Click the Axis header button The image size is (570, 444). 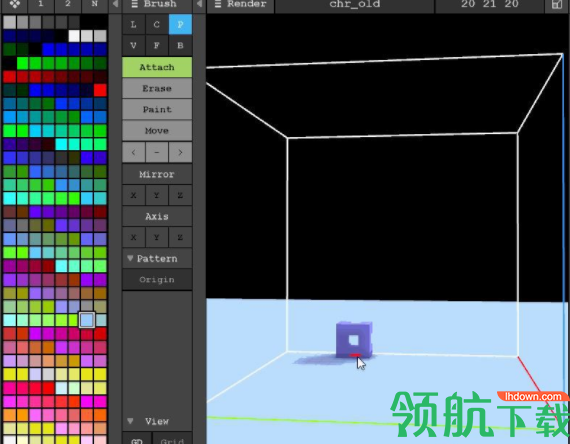point(157,216)
